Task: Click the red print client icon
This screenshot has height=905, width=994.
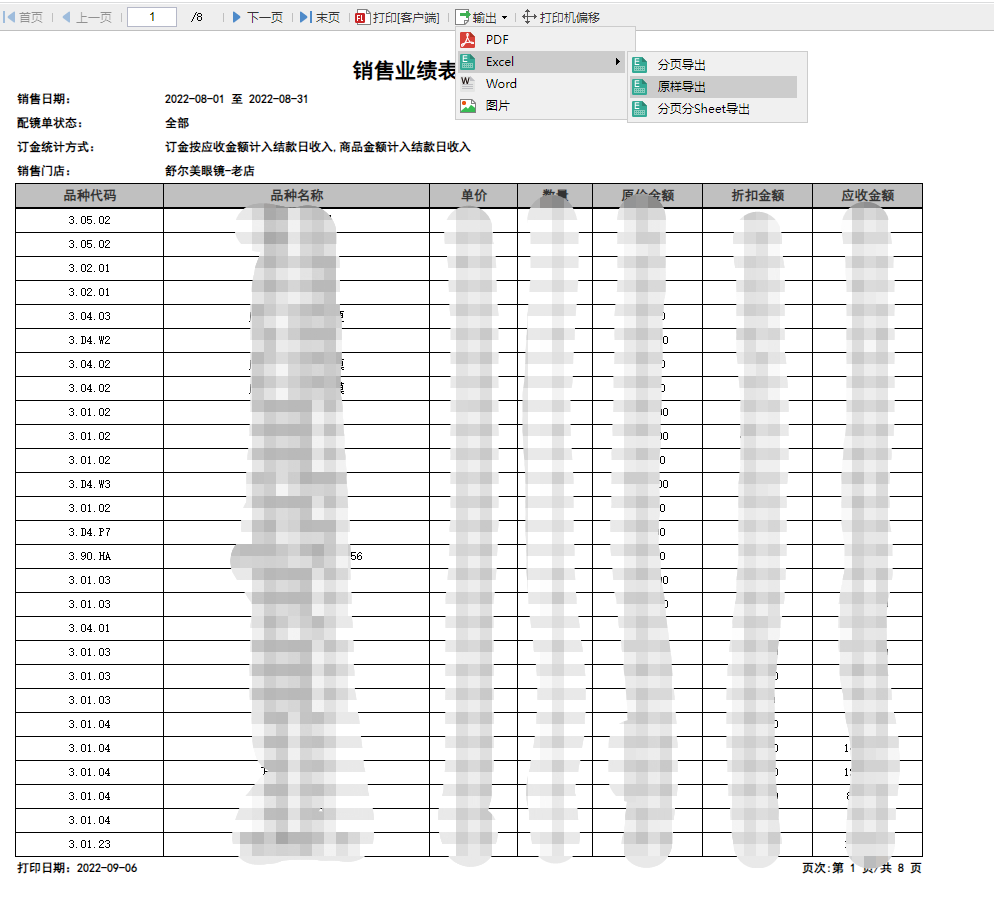Action: coord(362,17)
